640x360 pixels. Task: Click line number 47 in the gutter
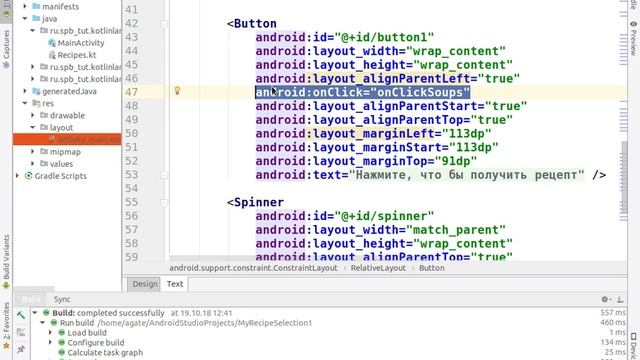click(131, 92)
